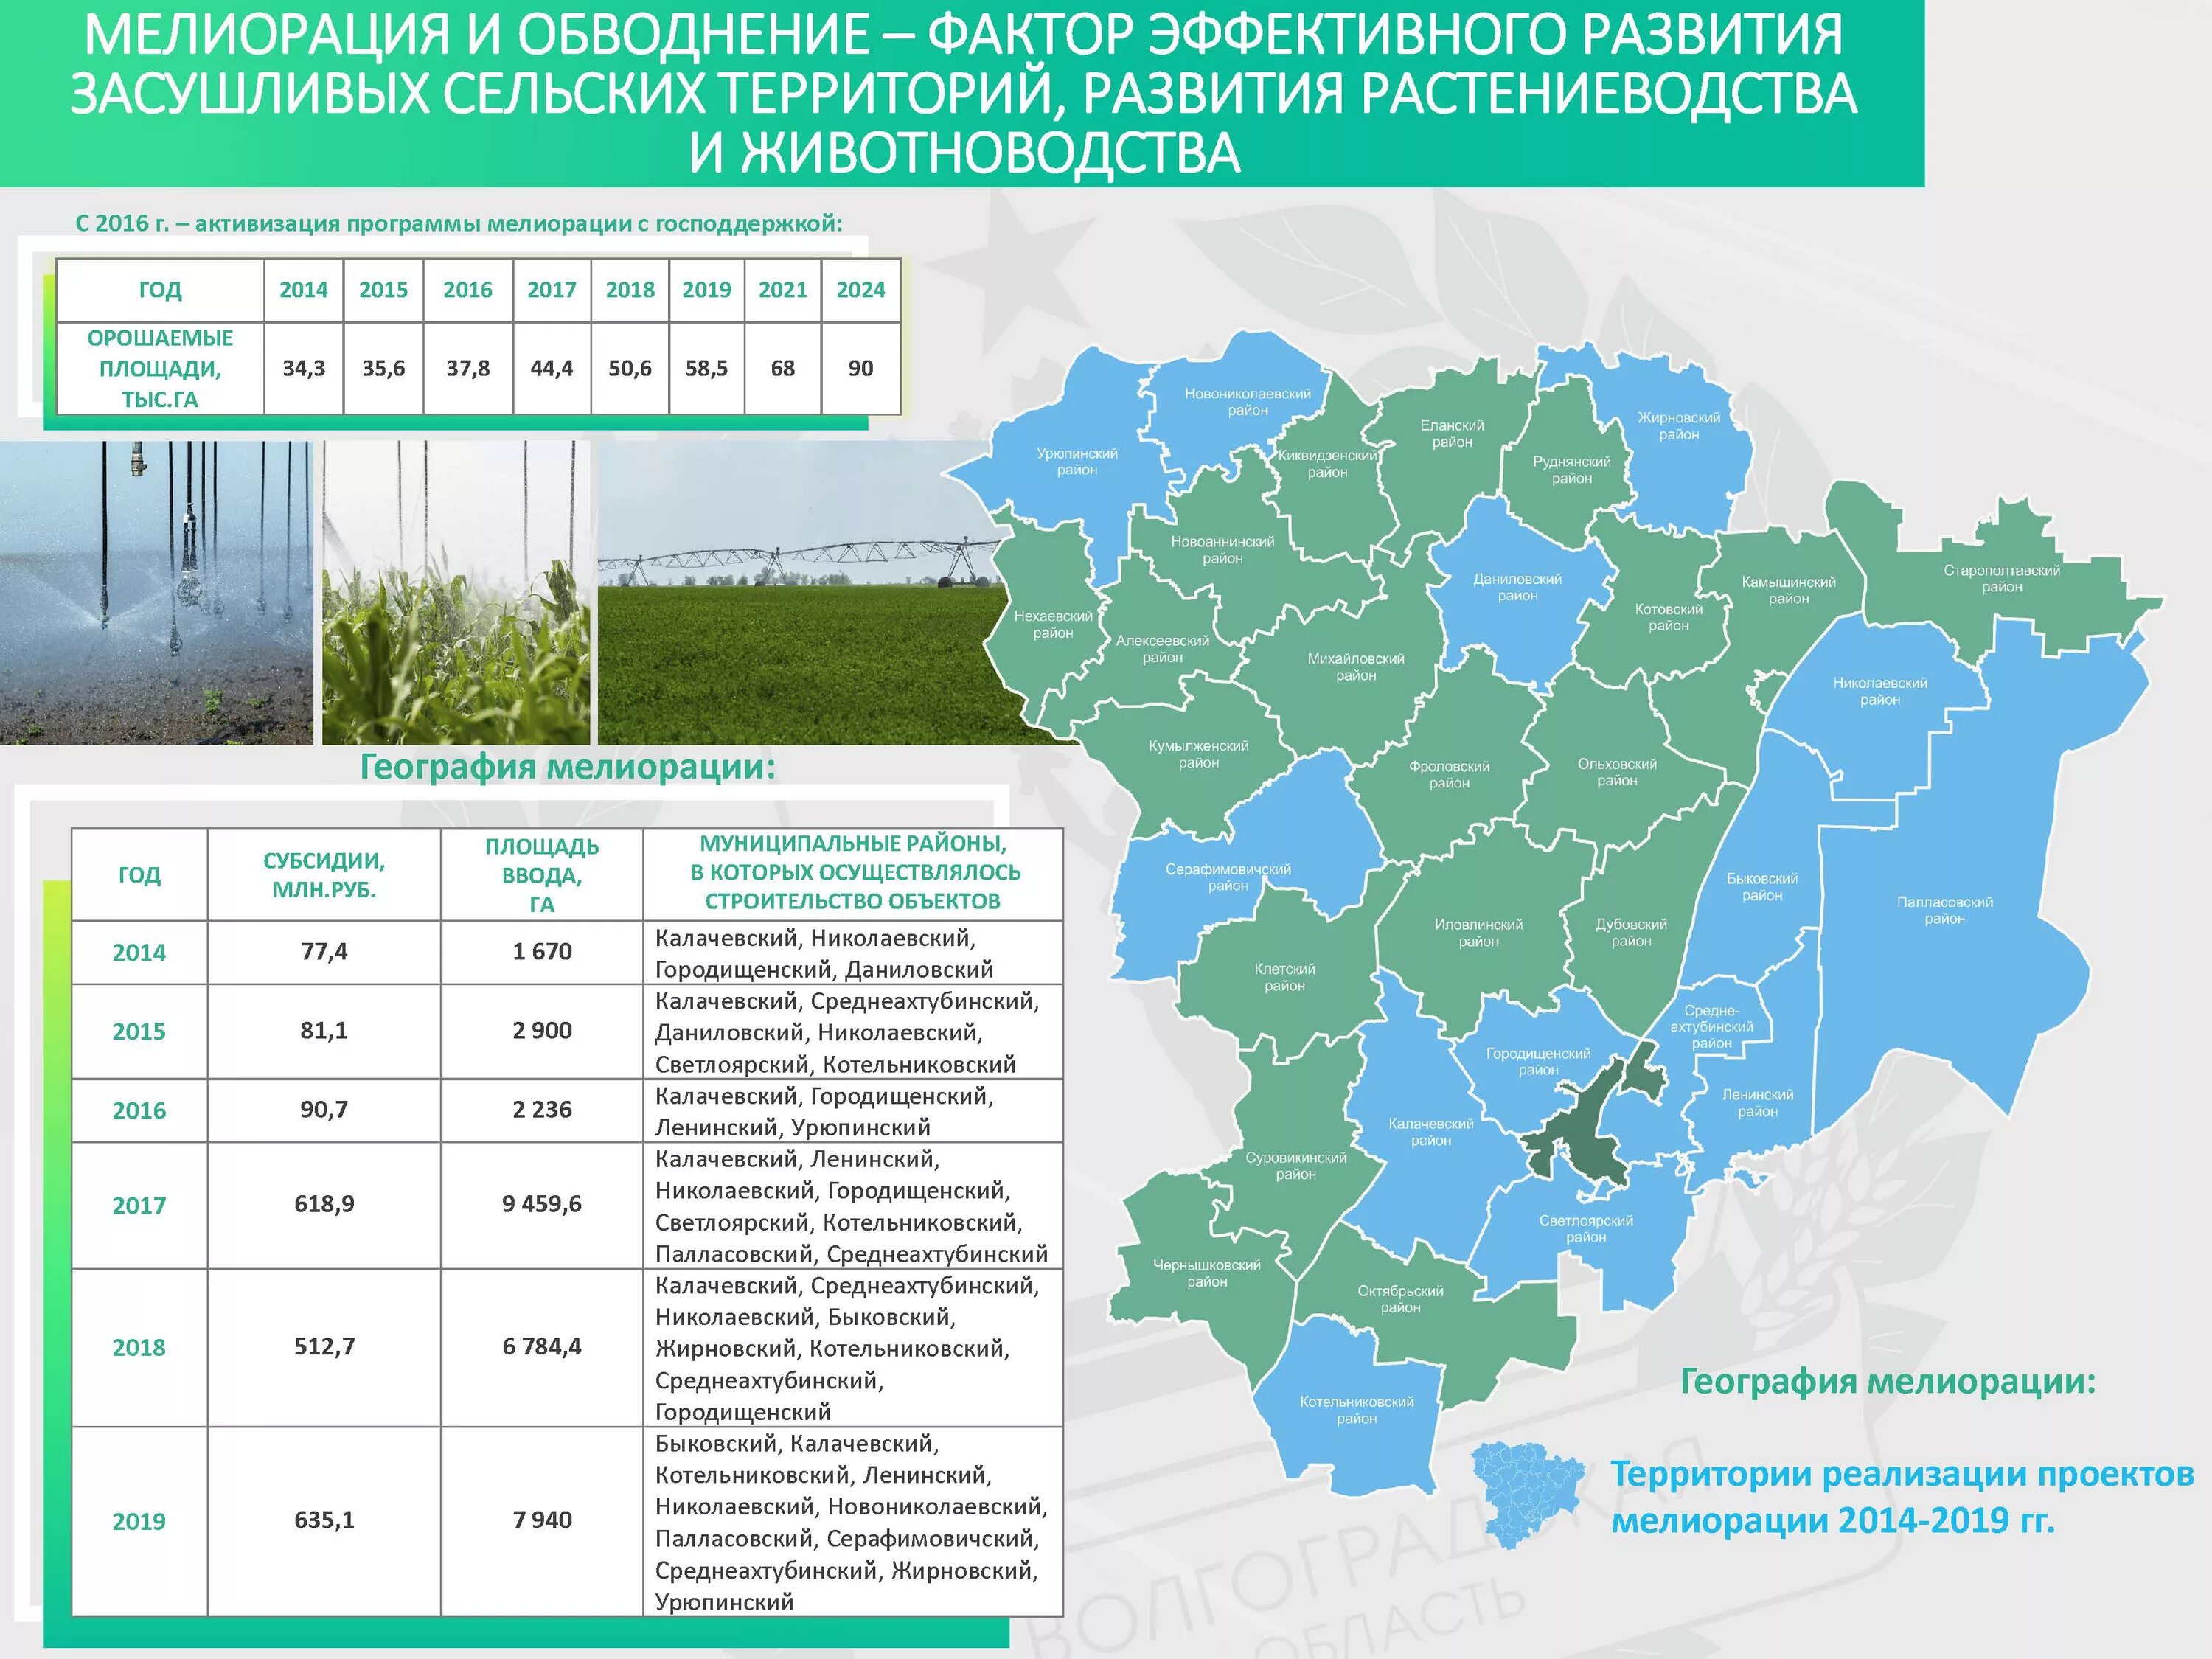Open the corn irrigation photo
2212x1659 pixels.
(x=456, y=592)
